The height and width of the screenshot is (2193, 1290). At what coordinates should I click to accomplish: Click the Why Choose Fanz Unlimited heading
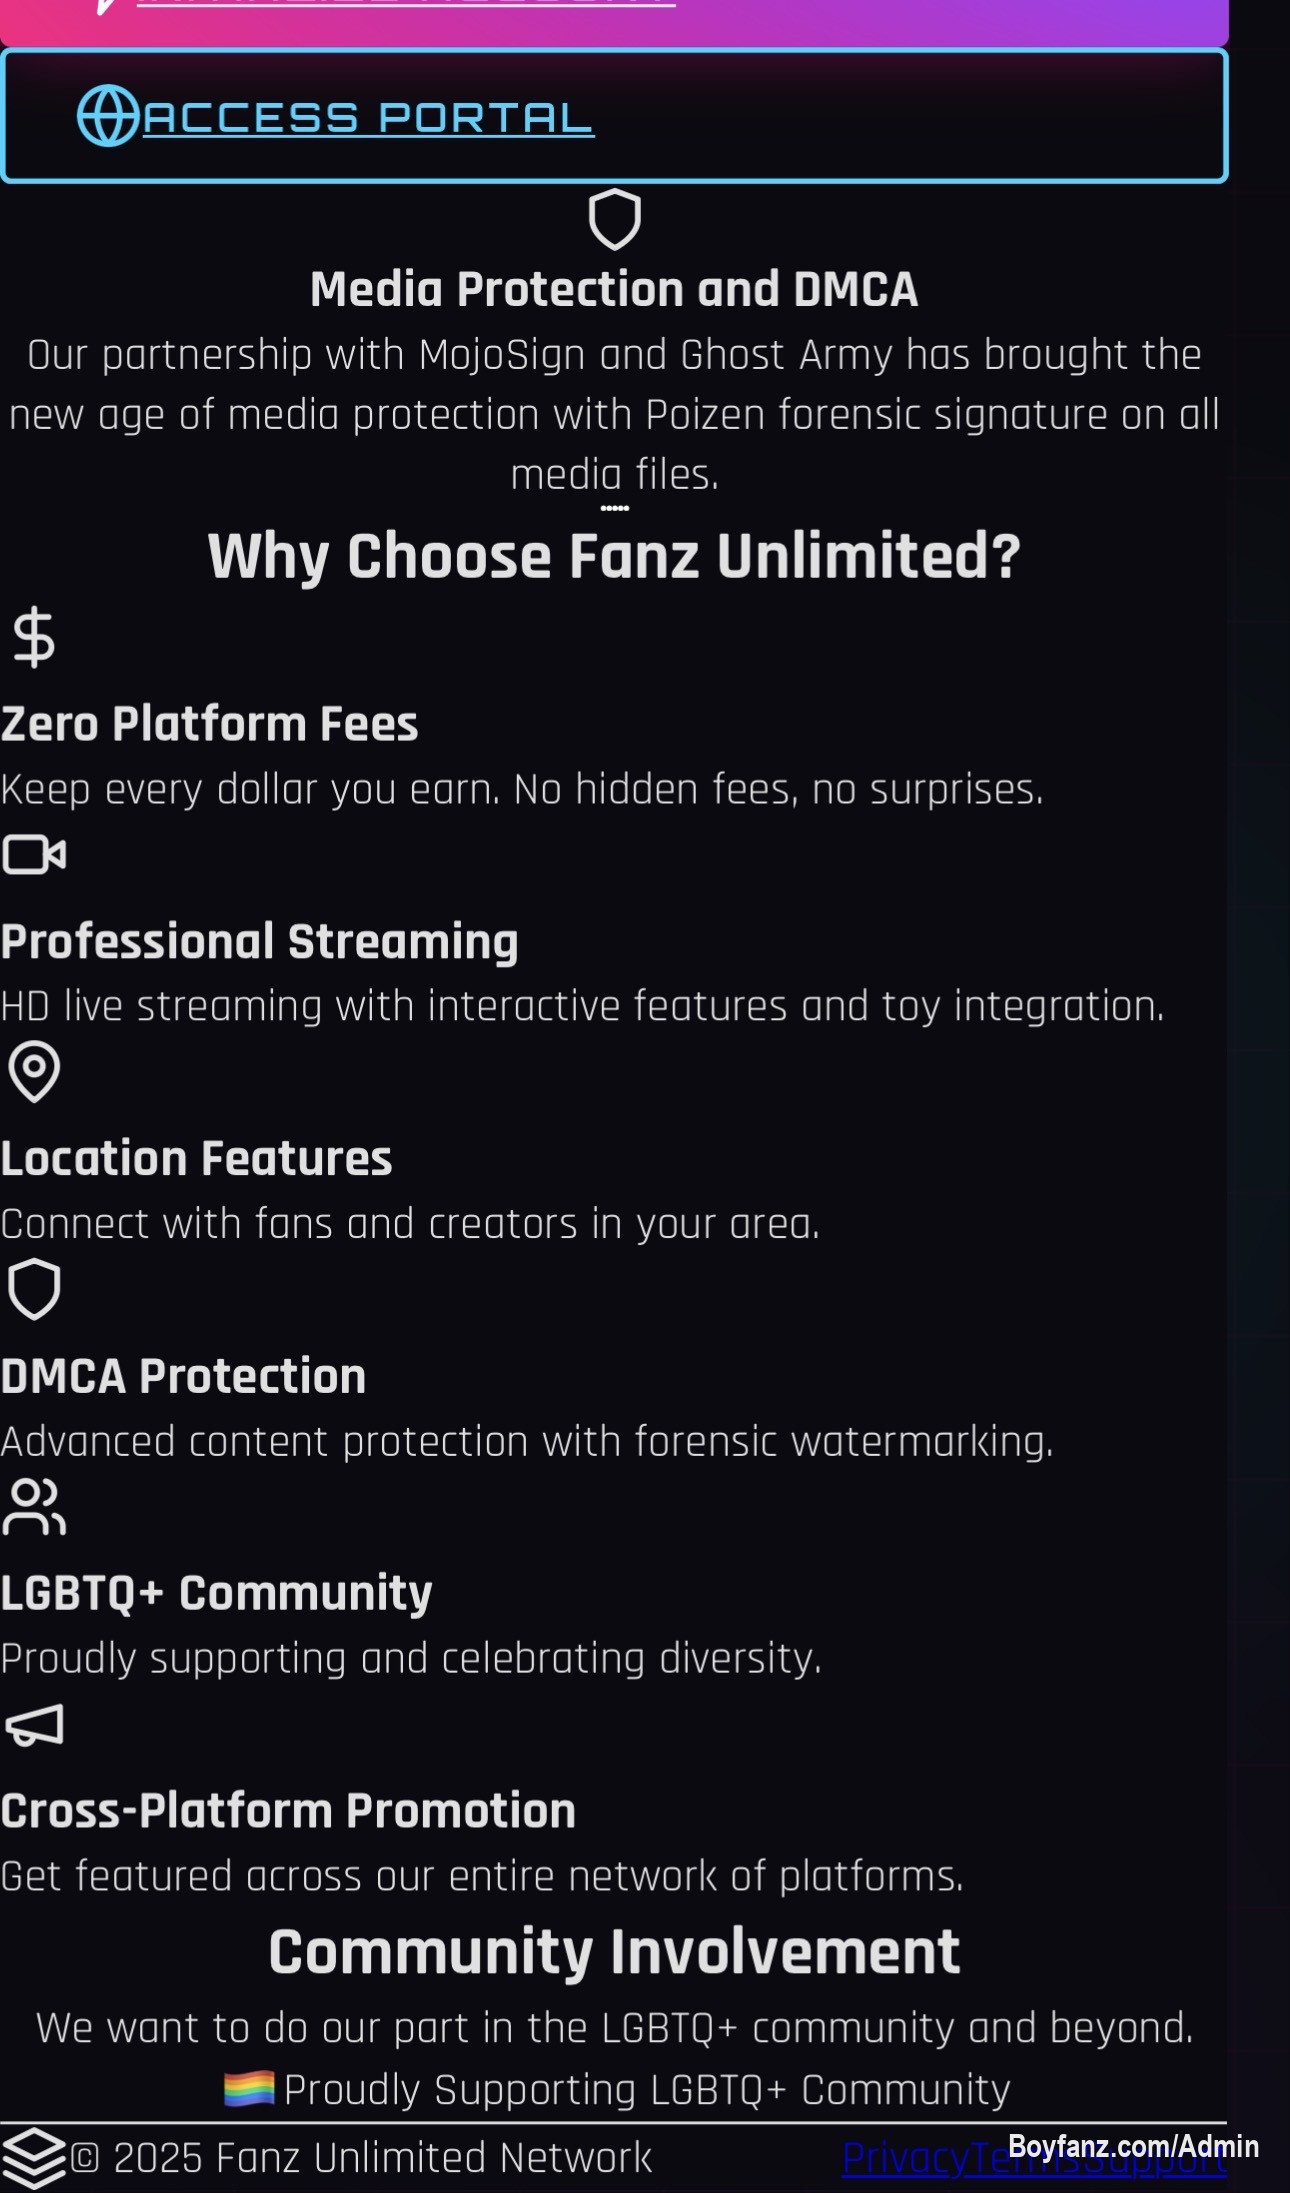pos(614,556)
